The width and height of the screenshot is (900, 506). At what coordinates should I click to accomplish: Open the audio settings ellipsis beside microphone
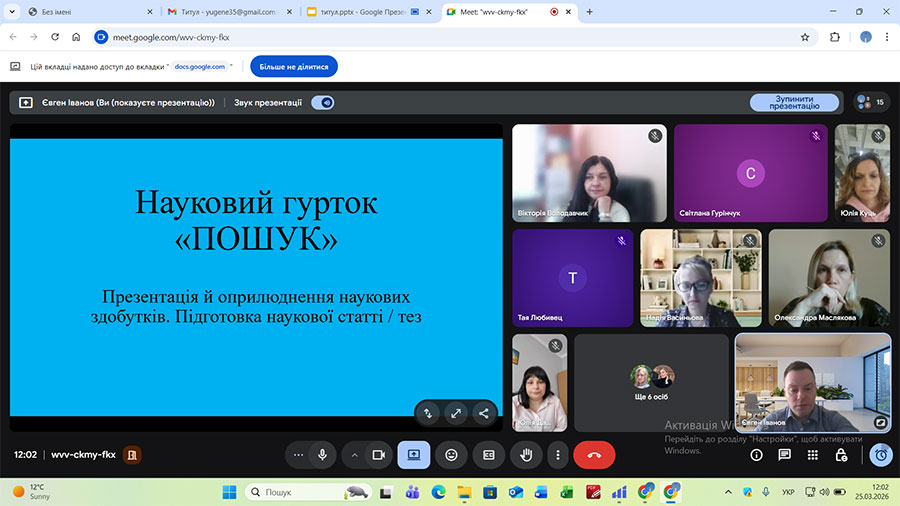[298, 455]
